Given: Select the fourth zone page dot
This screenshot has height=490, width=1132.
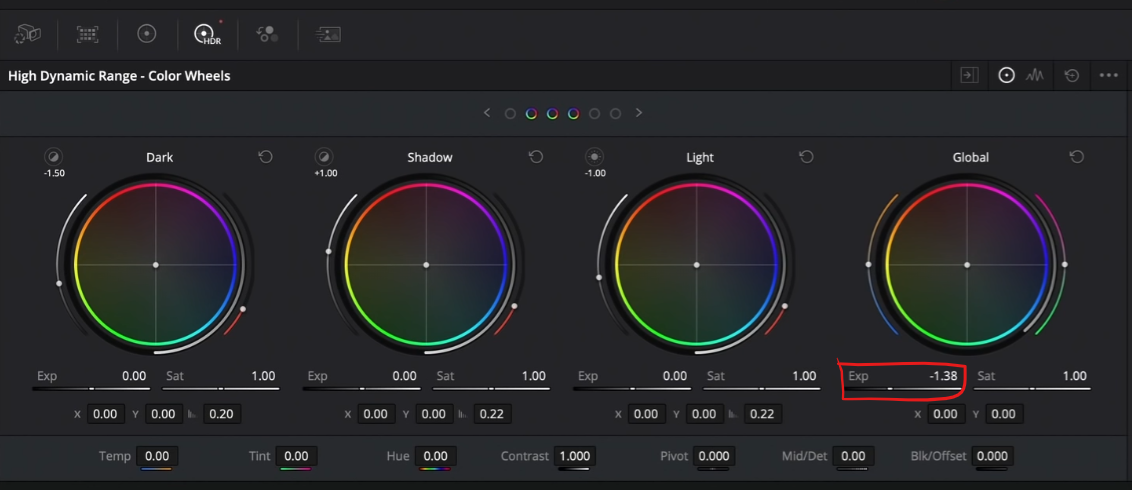Looking at the screenshot, I should point(573,113).
